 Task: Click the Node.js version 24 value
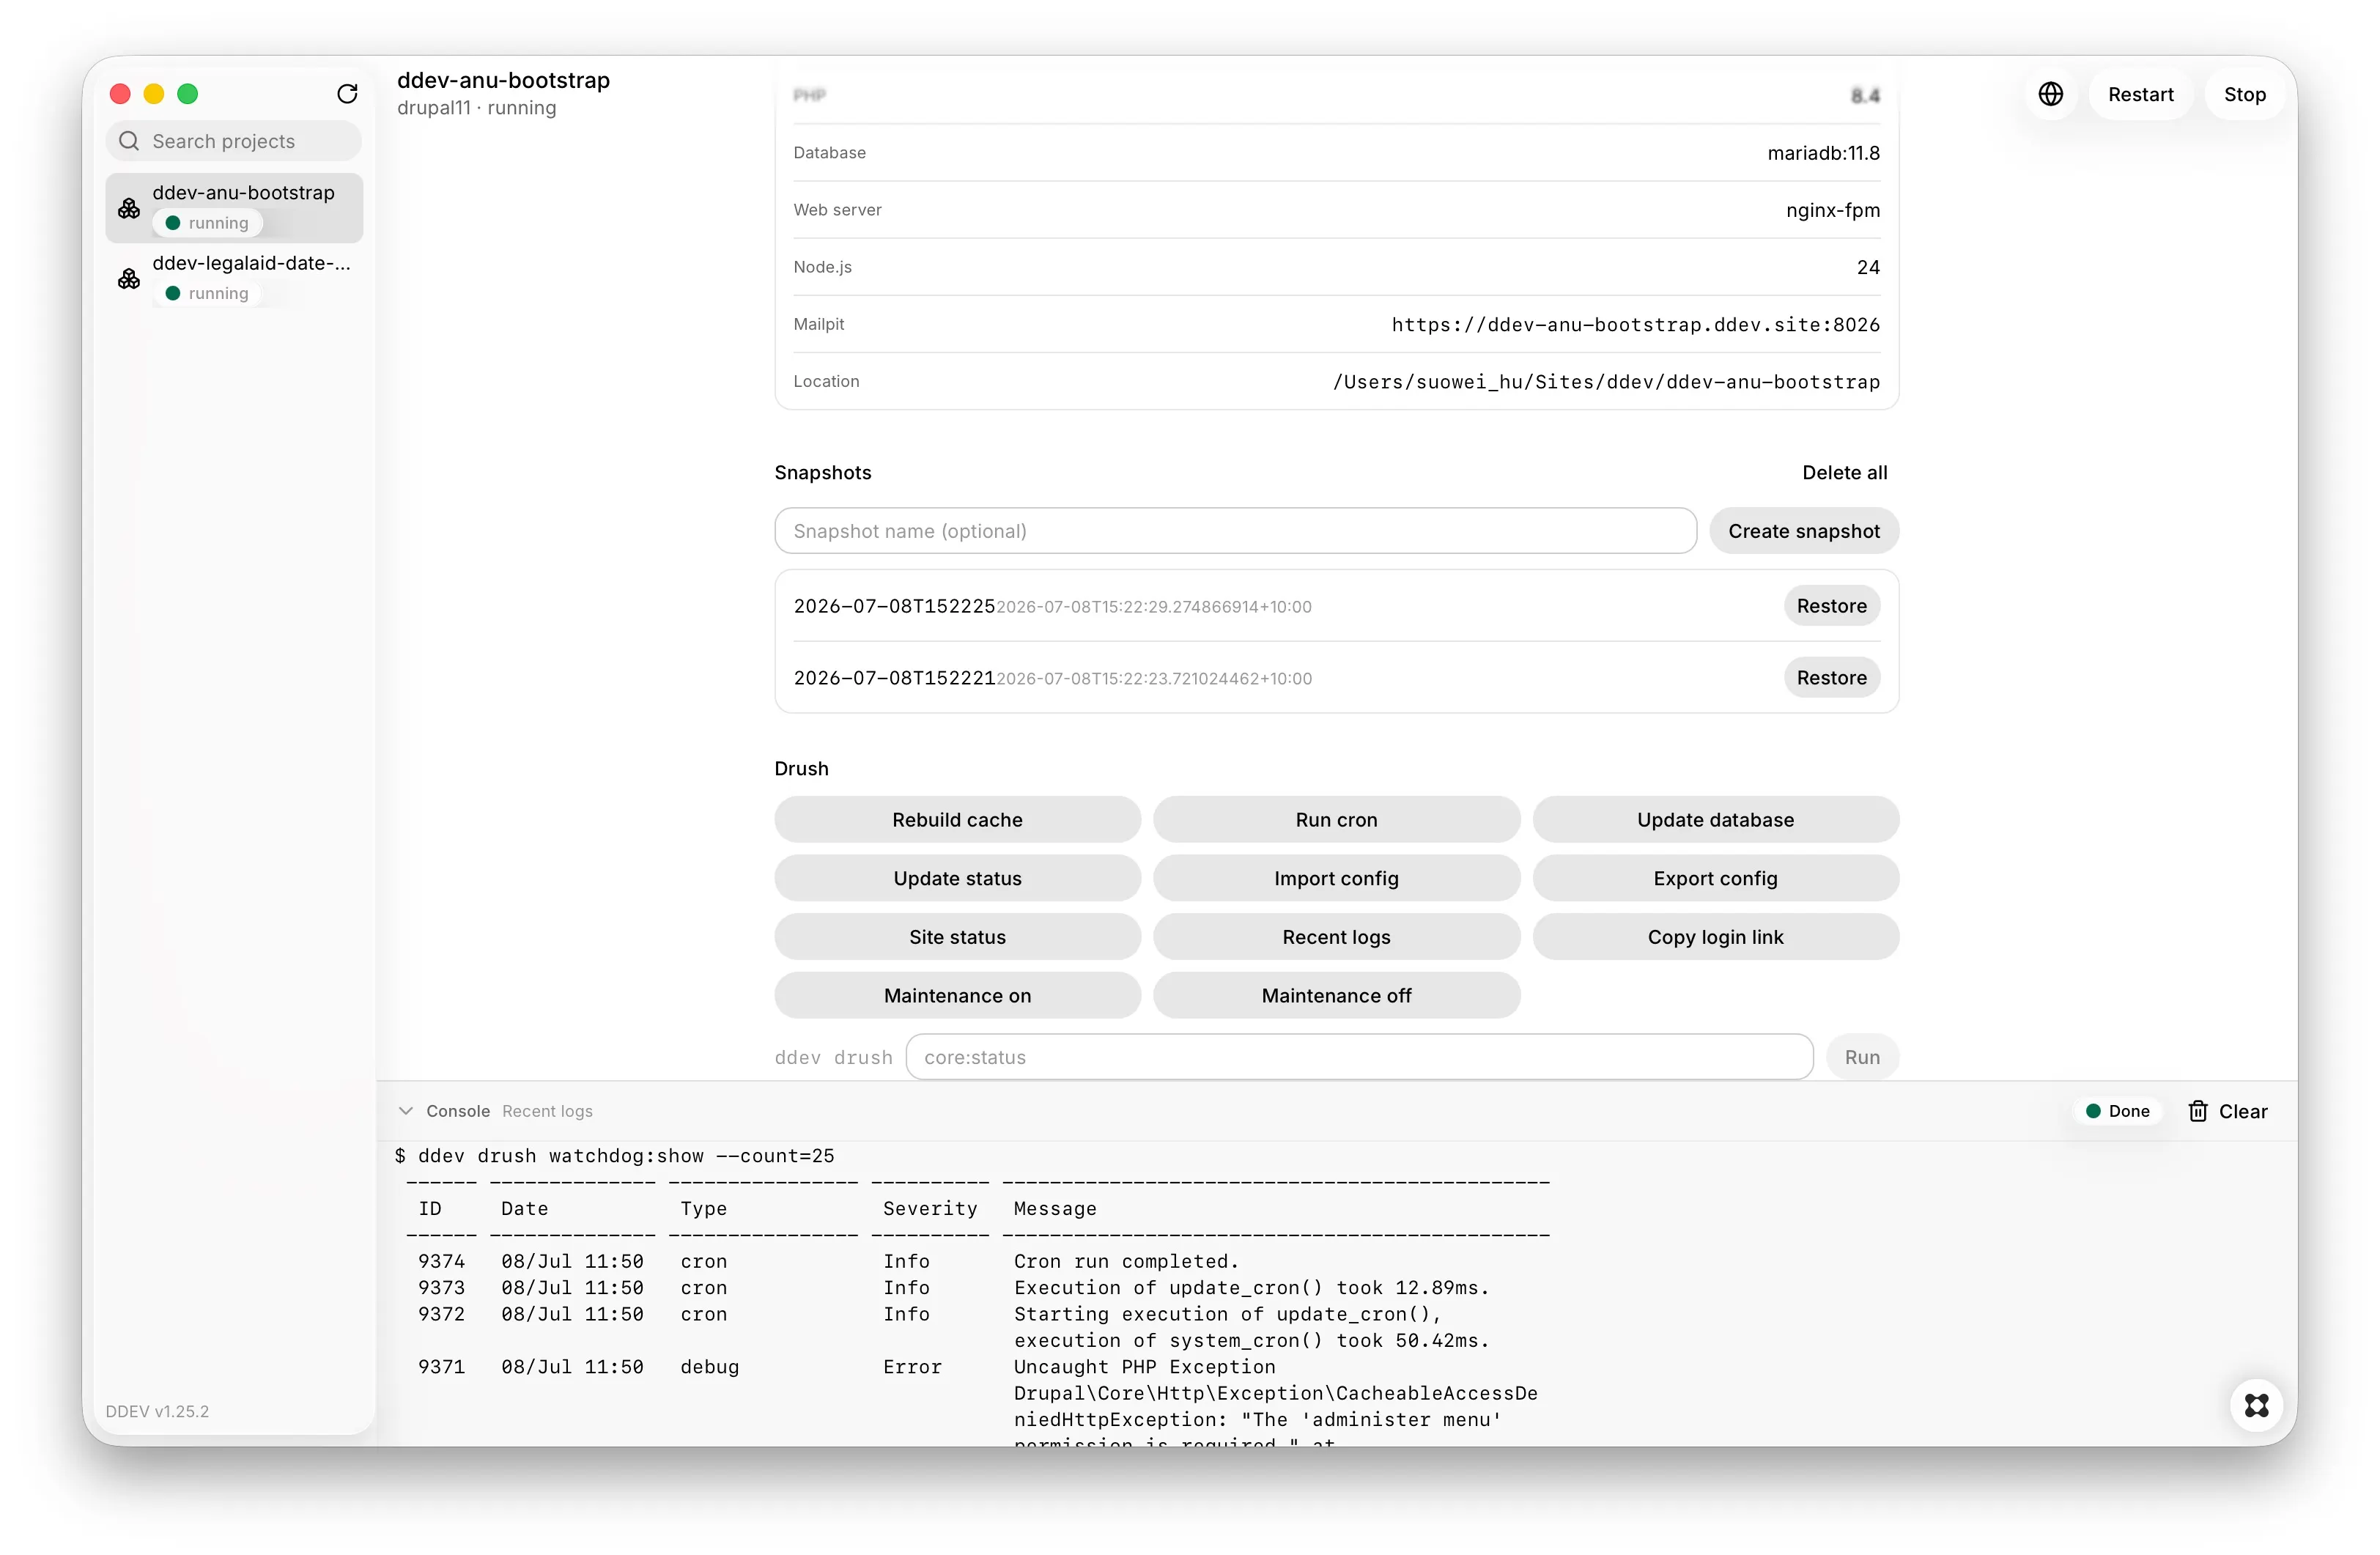pyautogui.click(x=1868, y=267)
